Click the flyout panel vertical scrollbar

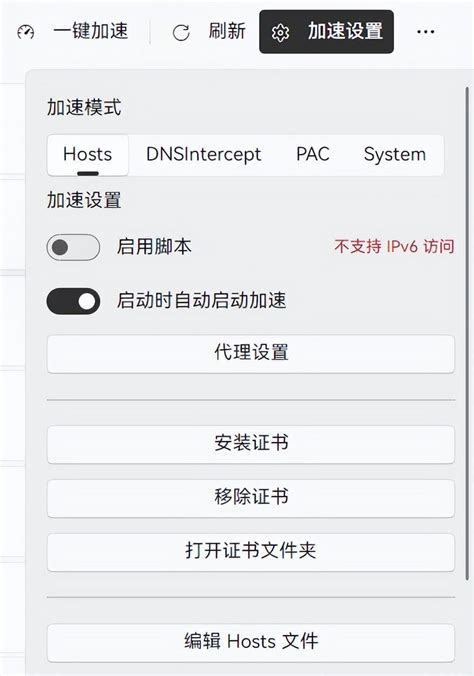(467, 334)
